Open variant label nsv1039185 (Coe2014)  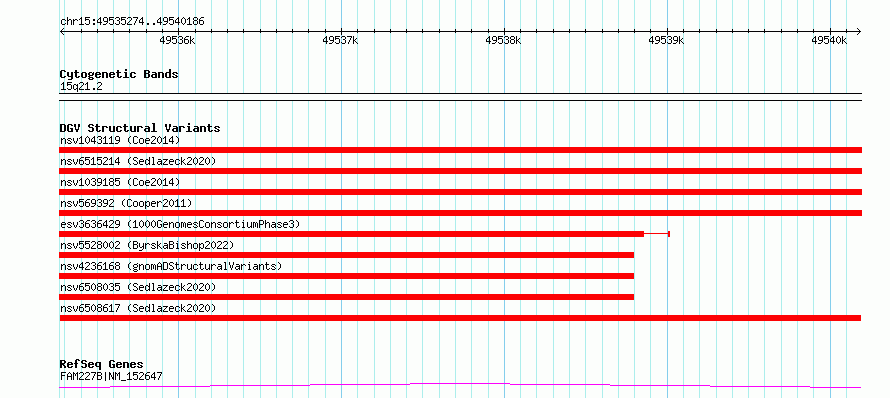[120, 182]
